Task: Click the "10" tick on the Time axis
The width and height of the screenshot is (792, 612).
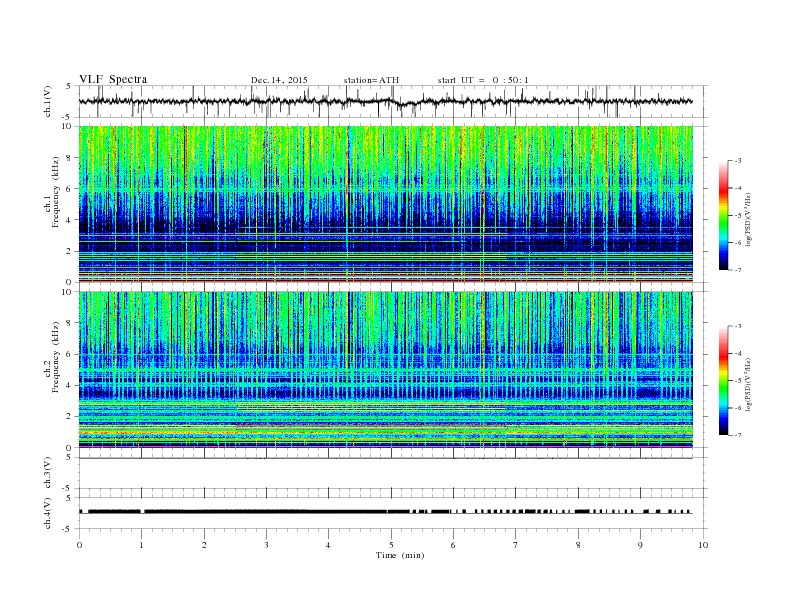Action: [703, 545]
